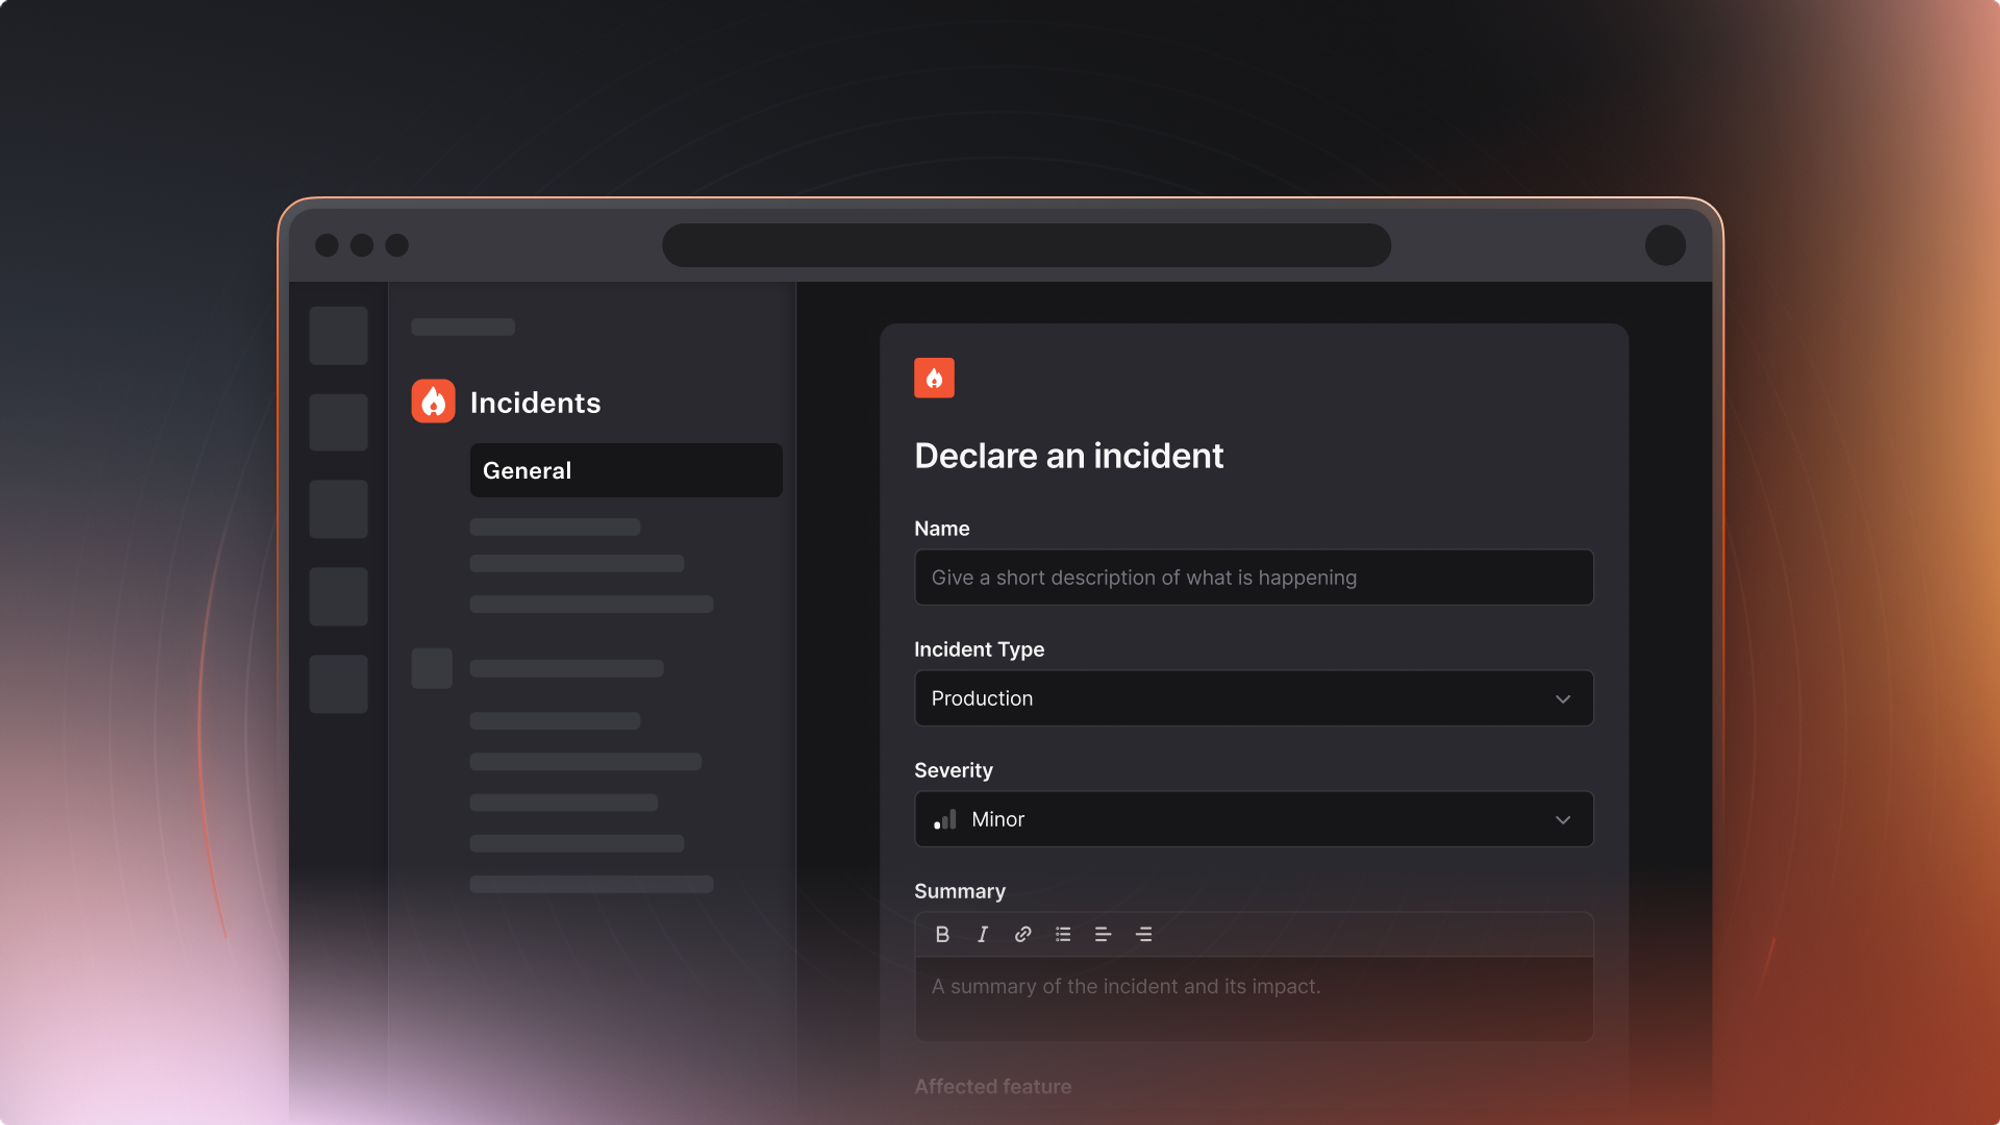Click the bulleted list icon
The width and height of the screenshot is (2000, 1125).
pyautogui.click(x=1063, y=934)
